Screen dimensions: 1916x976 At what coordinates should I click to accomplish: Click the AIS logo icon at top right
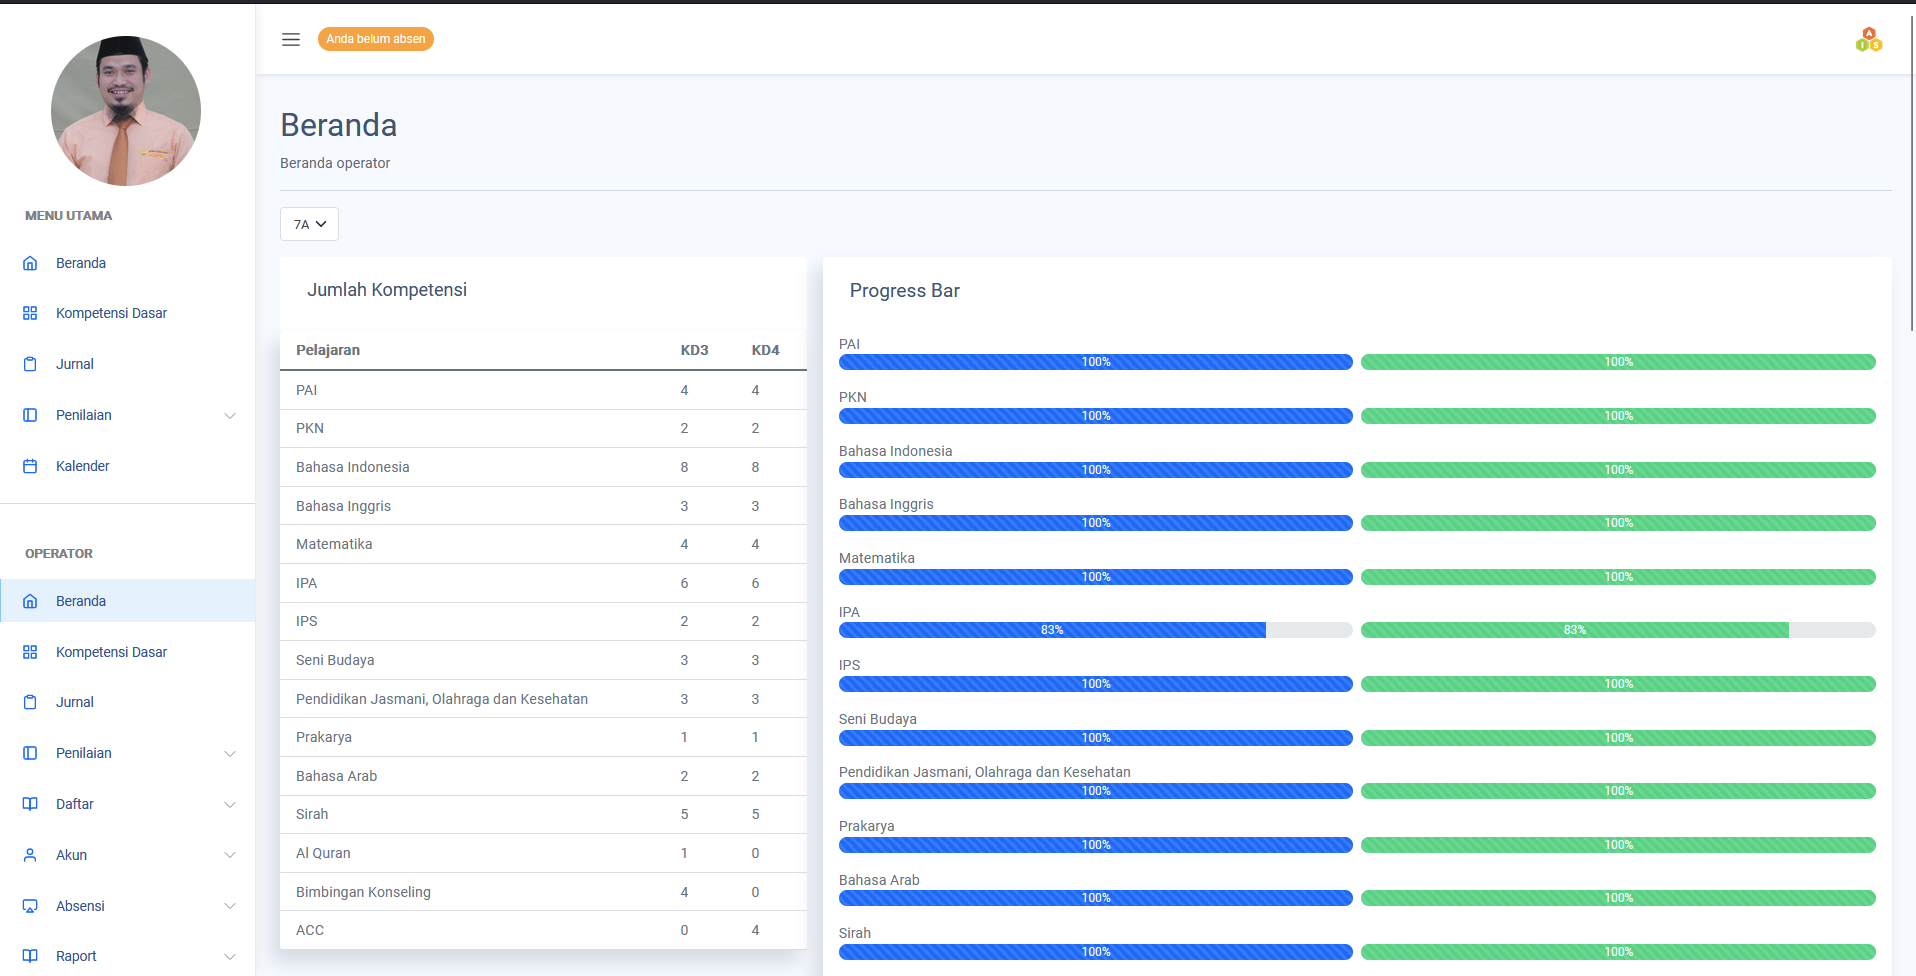click(x=1868, y=39)
